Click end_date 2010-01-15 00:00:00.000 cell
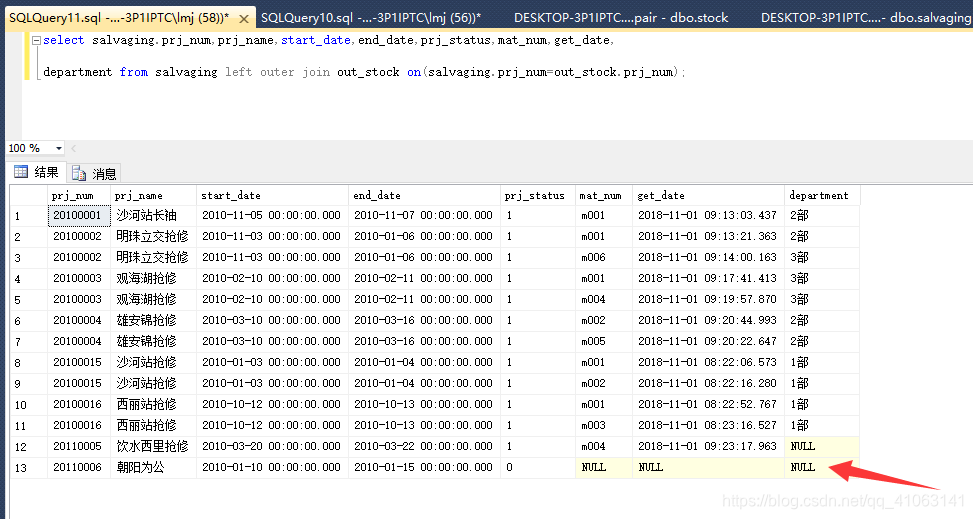 [x=424, y=467]
